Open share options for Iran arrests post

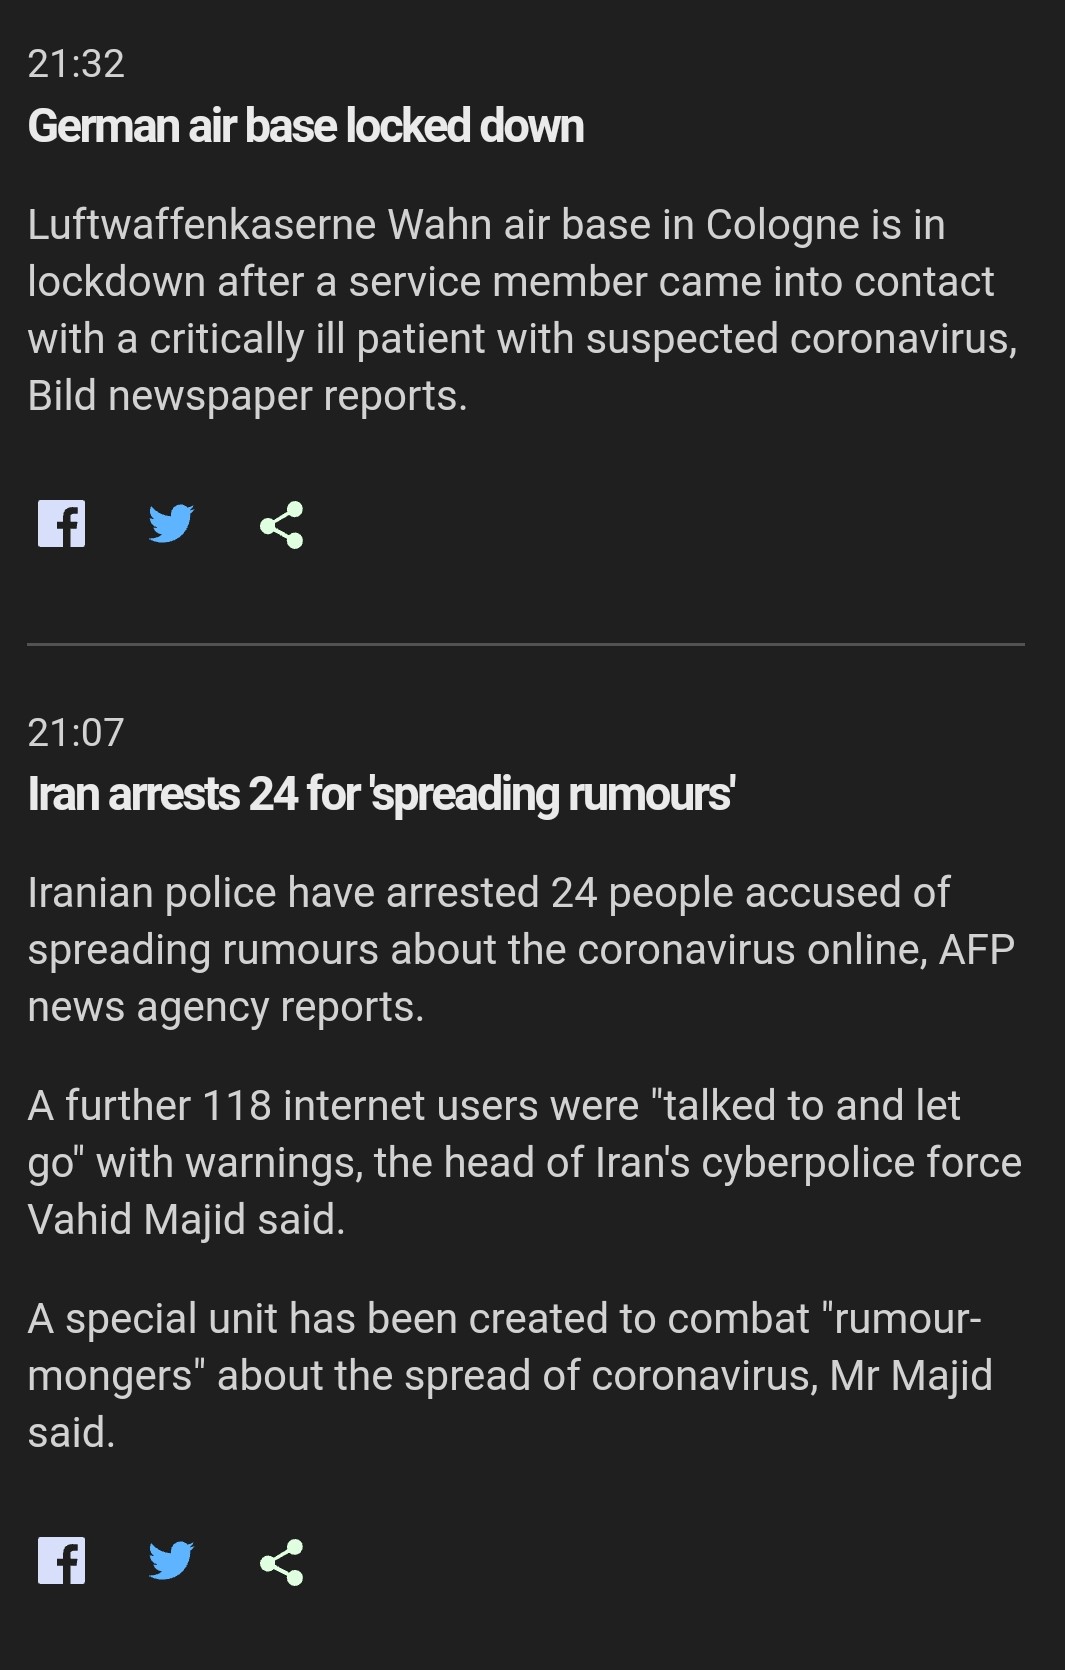tap(281, 1561)
